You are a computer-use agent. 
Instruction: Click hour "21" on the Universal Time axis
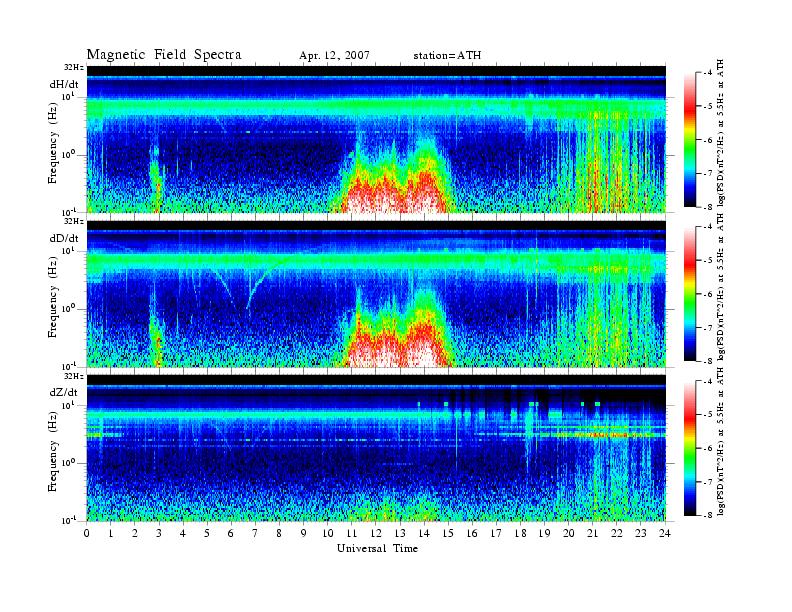(x=593, y=533)
